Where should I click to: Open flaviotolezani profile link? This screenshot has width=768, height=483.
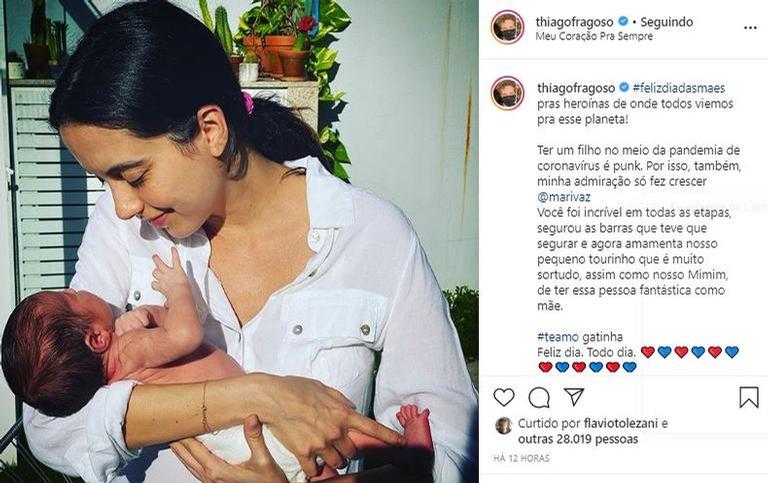(x=621, y=423)
